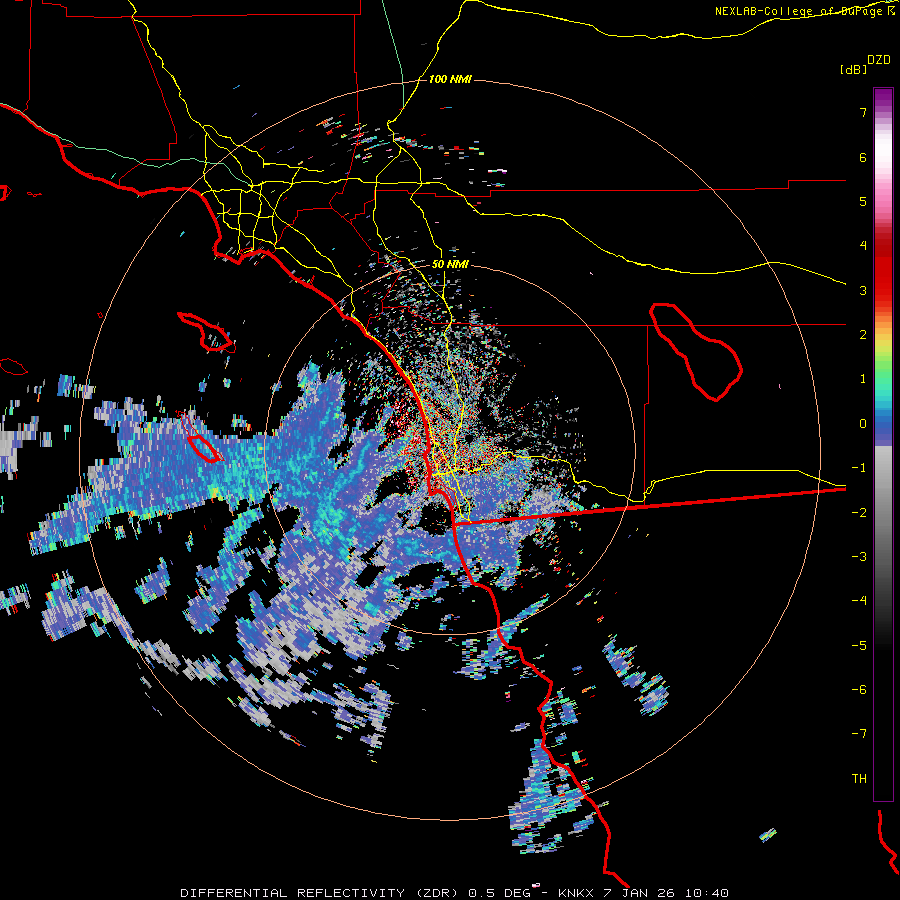Image resolution: width=900 pixels, height=900 pixels.
Task: Click the -1 scale value
Action: pyautogui.click(x=859, y=467)
